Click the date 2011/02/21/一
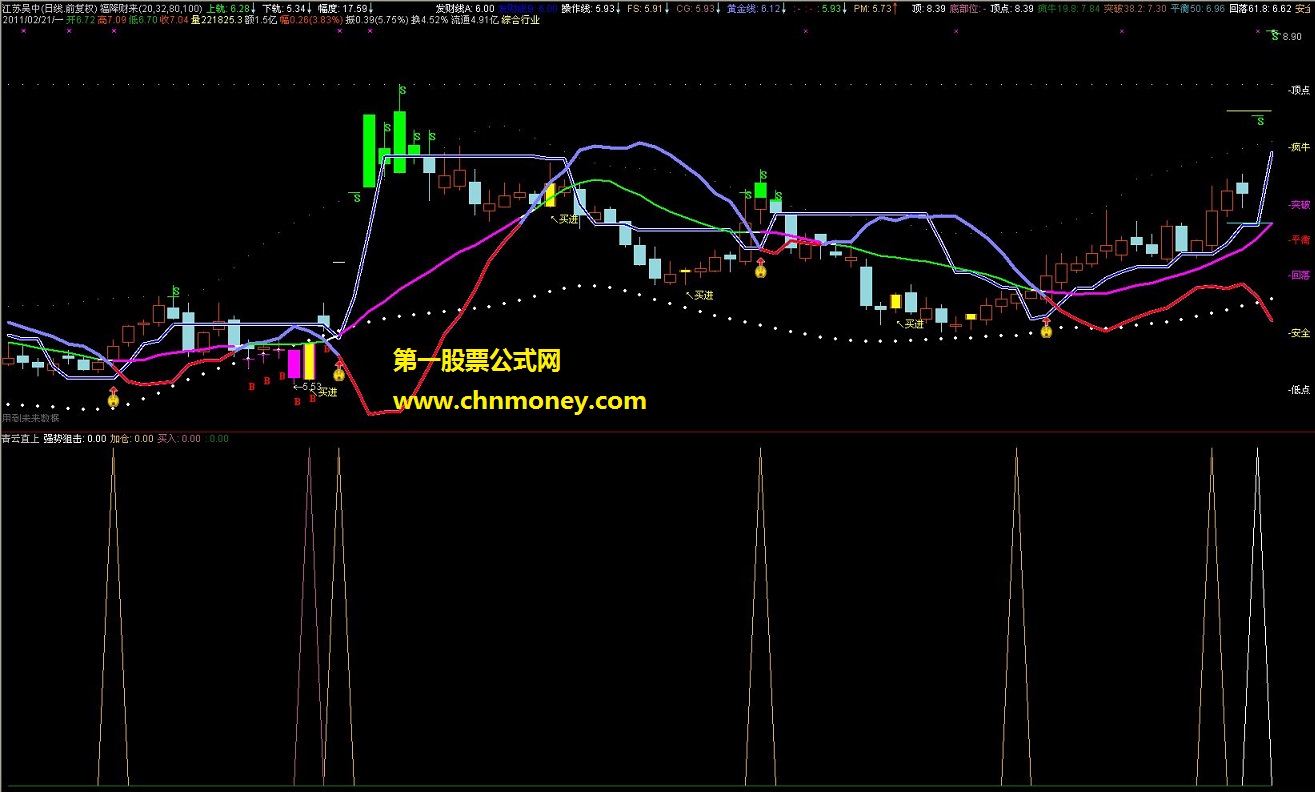The width and height of the screenshot is (1315, 792). coord(30,19)
